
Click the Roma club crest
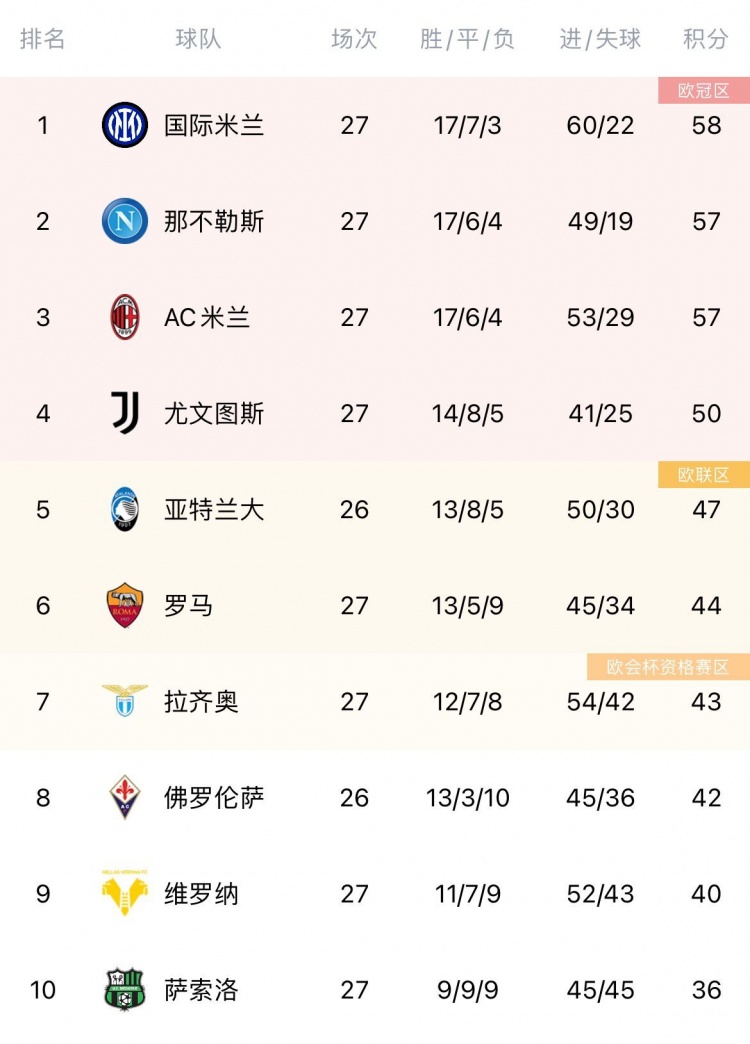point(125,605)
